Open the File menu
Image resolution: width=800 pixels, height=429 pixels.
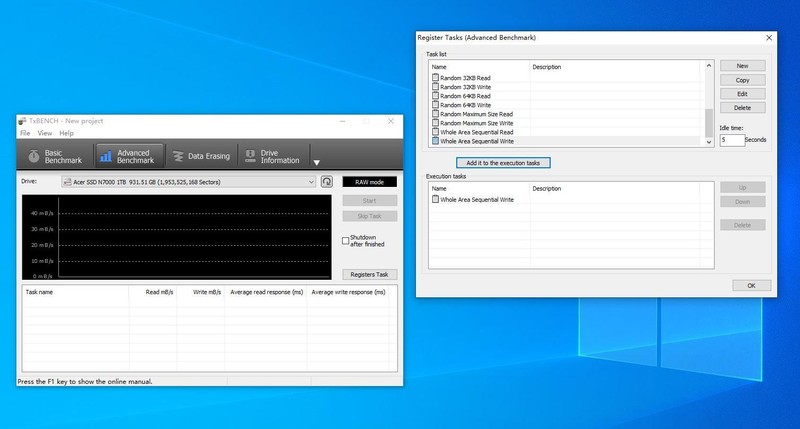[x=26, y=133]
